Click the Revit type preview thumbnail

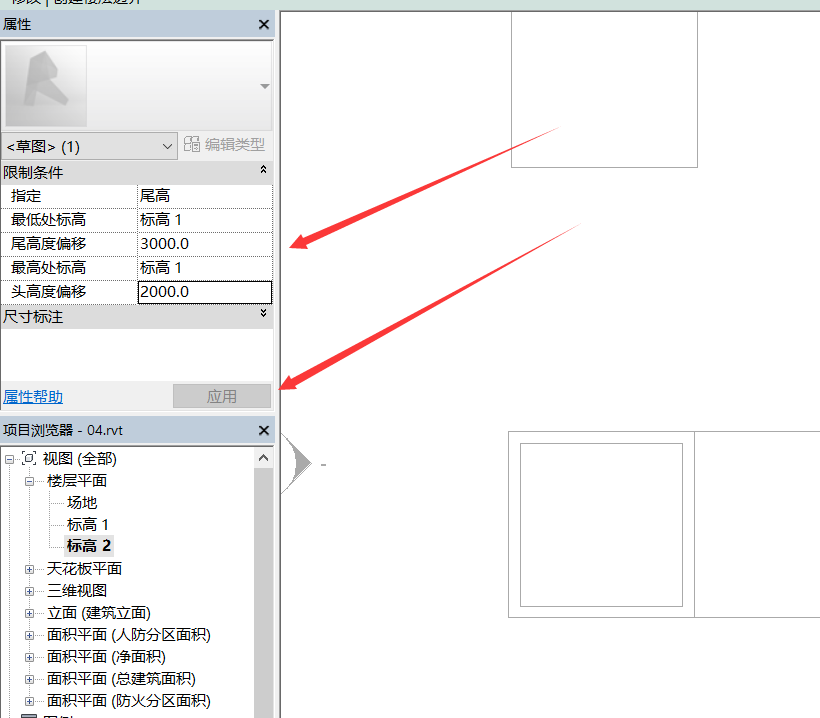[x=46, y=86]
